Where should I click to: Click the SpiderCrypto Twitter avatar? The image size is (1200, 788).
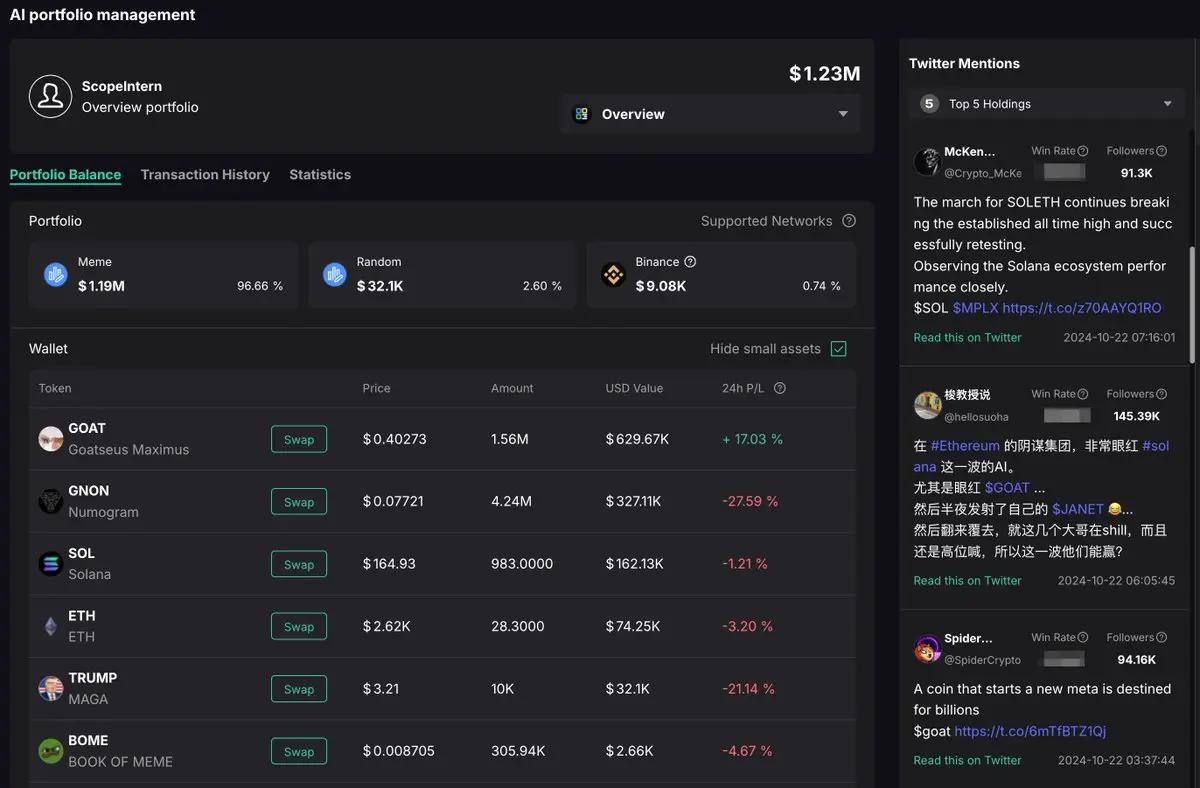(x=927, y=649)
